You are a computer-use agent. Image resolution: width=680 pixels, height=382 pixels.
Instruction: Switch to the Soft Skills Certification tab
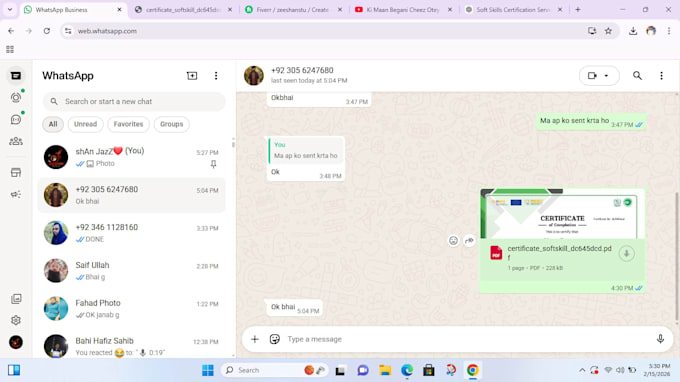[x=513, y=10]
